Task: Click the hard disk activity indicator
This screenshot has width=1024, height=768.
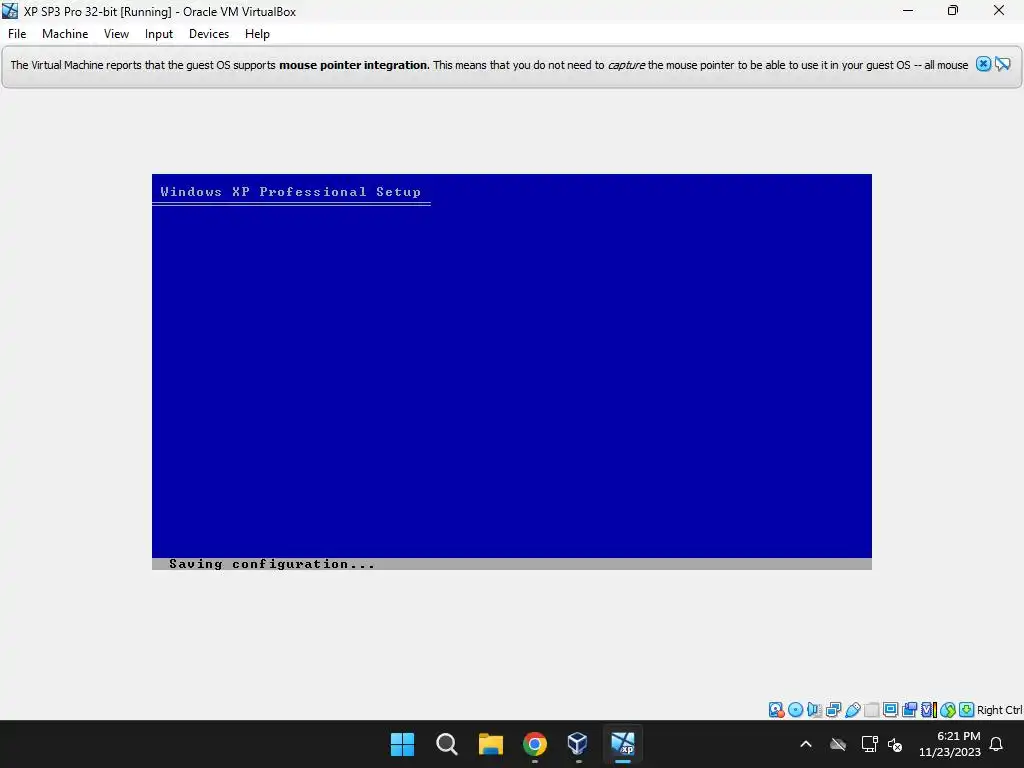Action: pyautogui.click(x=776, y=710)
